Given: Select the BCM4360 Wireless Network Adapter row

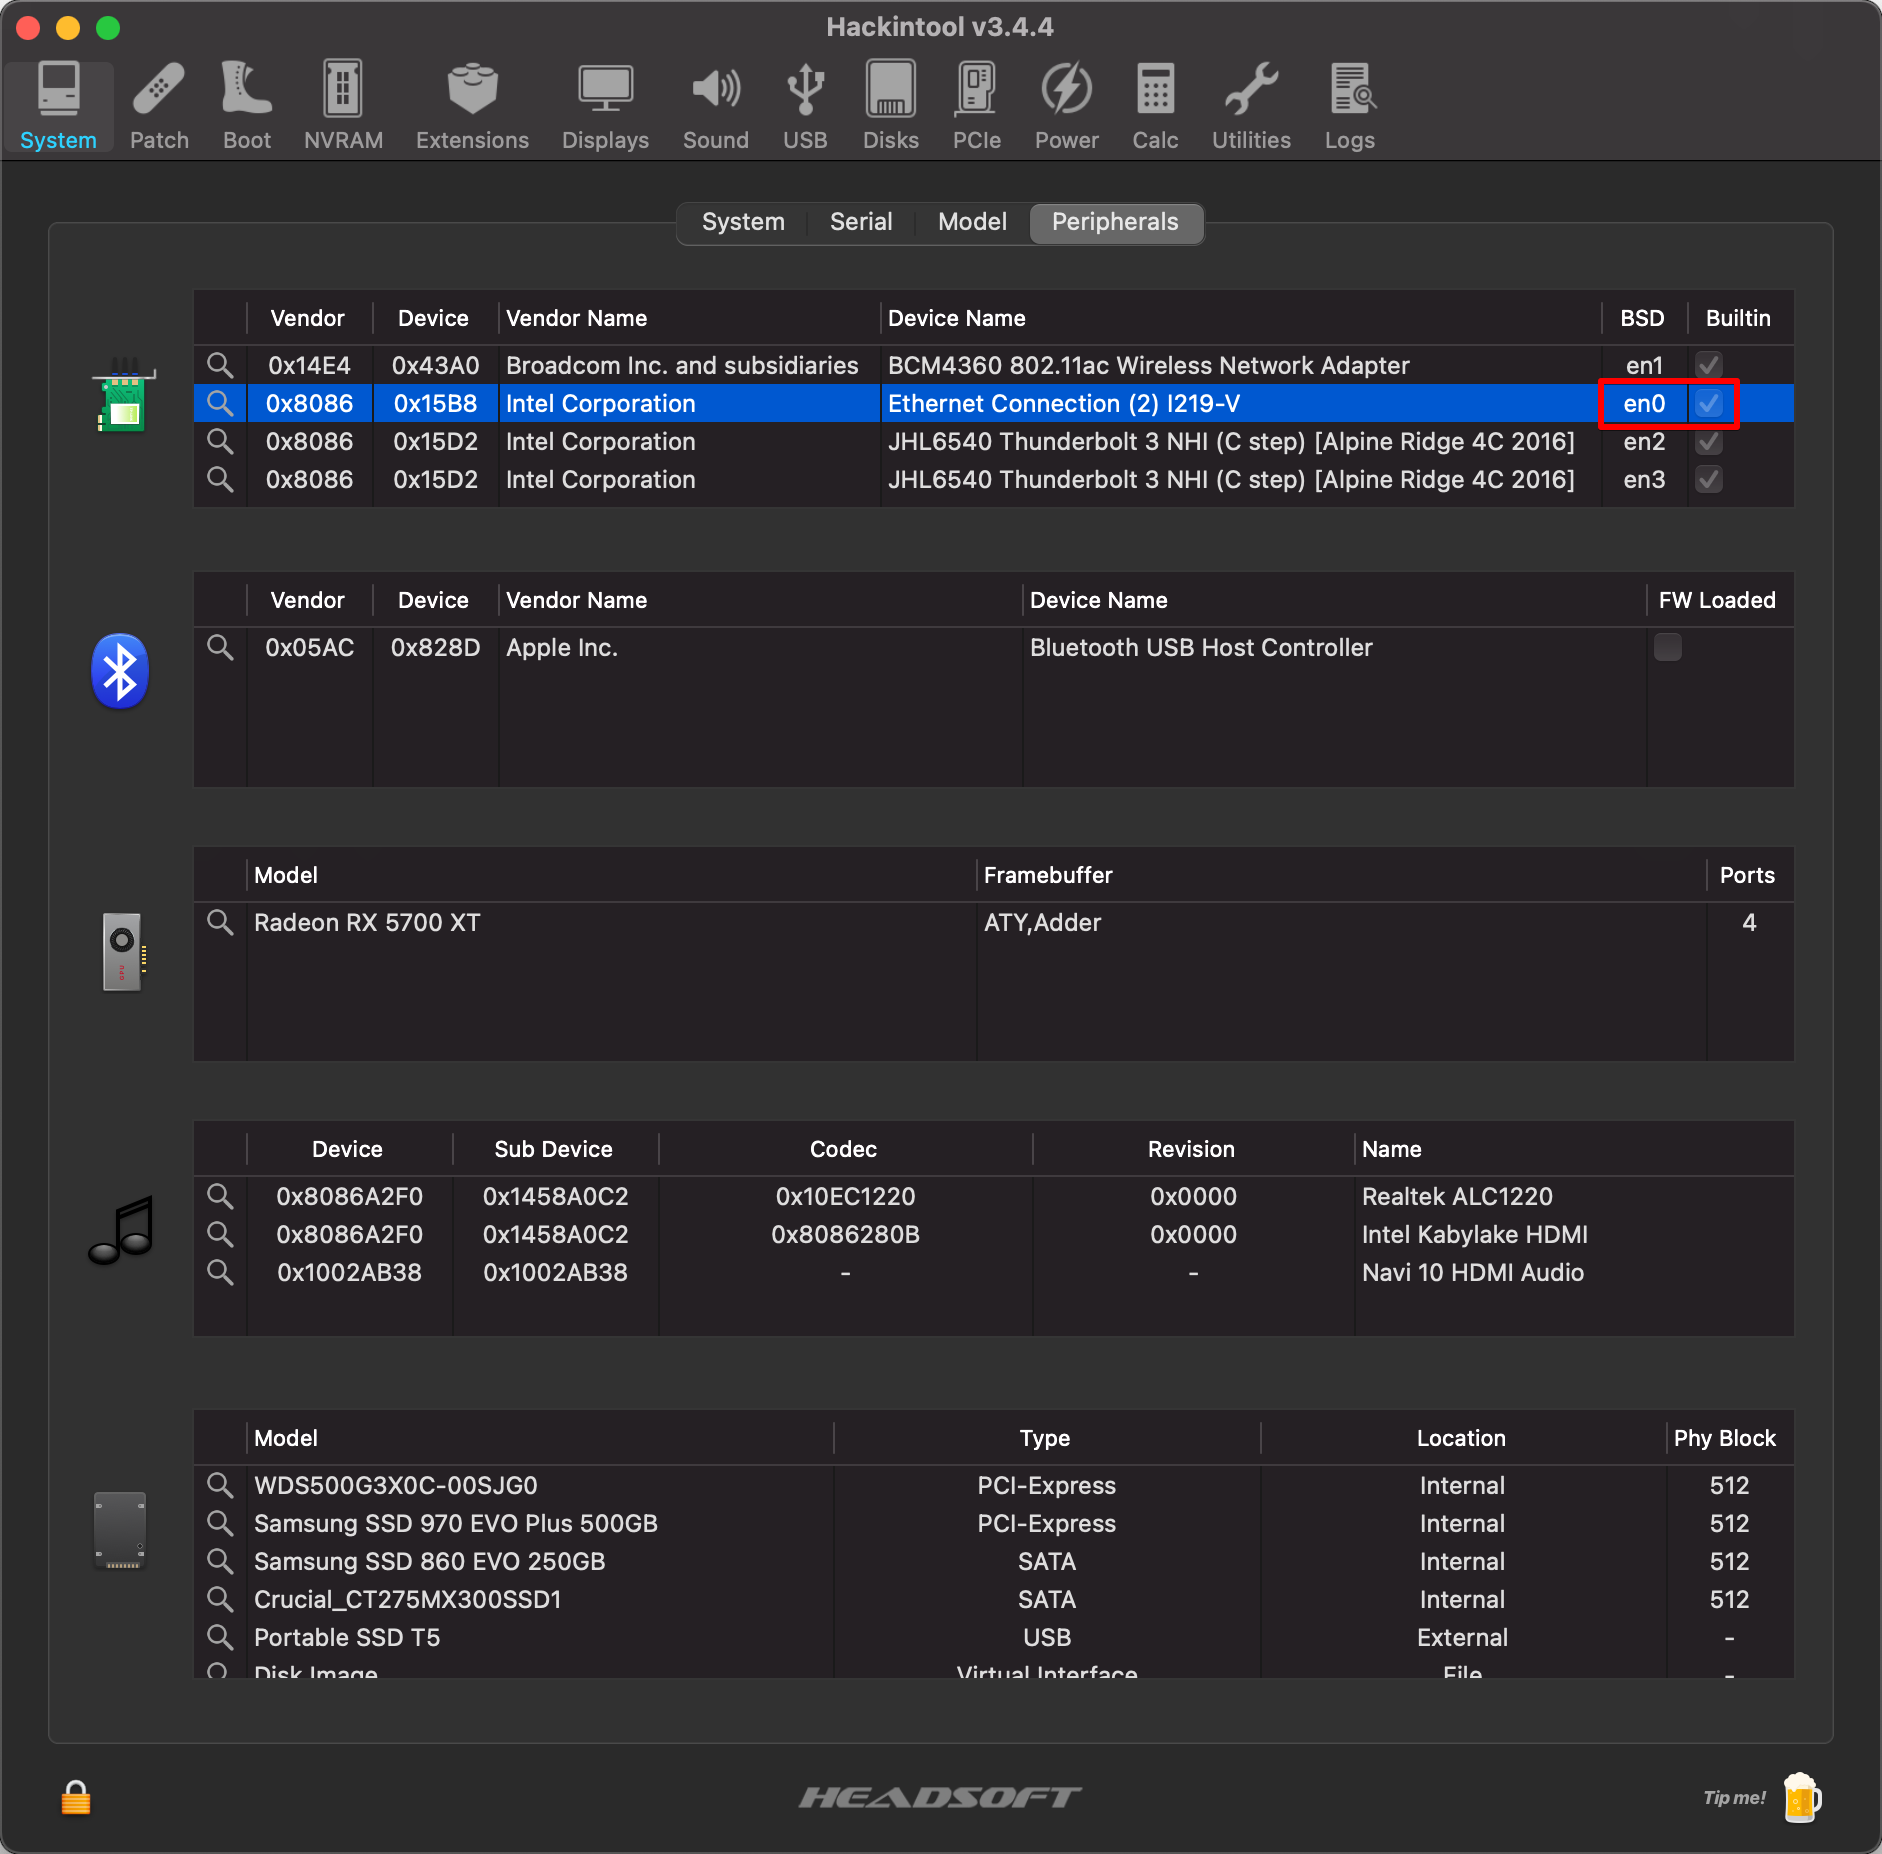Looking at the screenshot, I should pos(993,365).
